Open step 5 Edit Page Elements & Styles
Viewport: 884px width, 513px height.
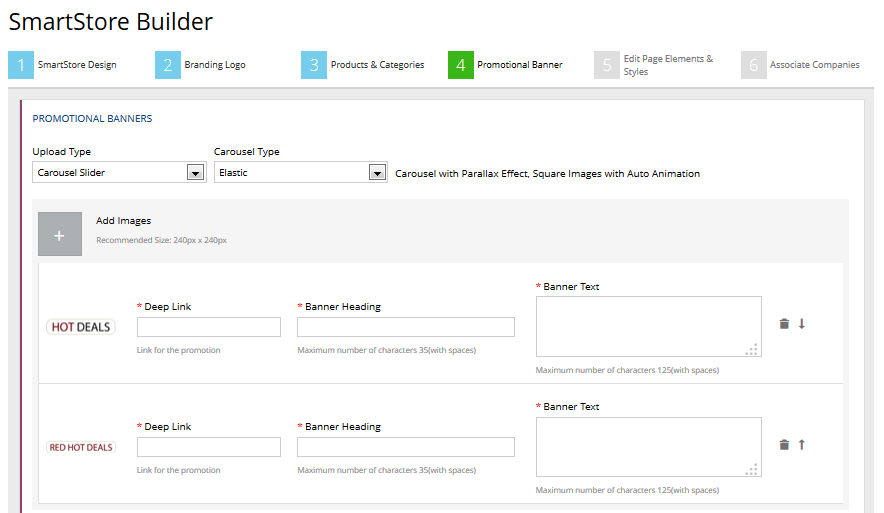(655, 65)
